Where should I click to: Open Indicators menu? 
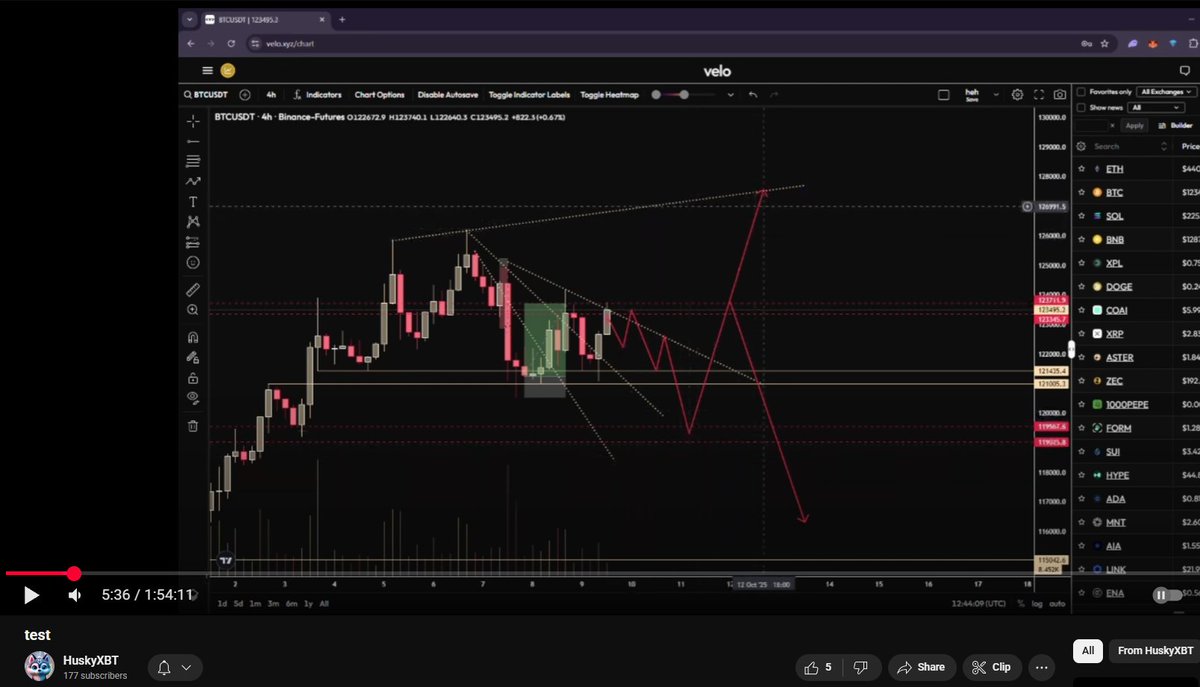click(317, 95)
